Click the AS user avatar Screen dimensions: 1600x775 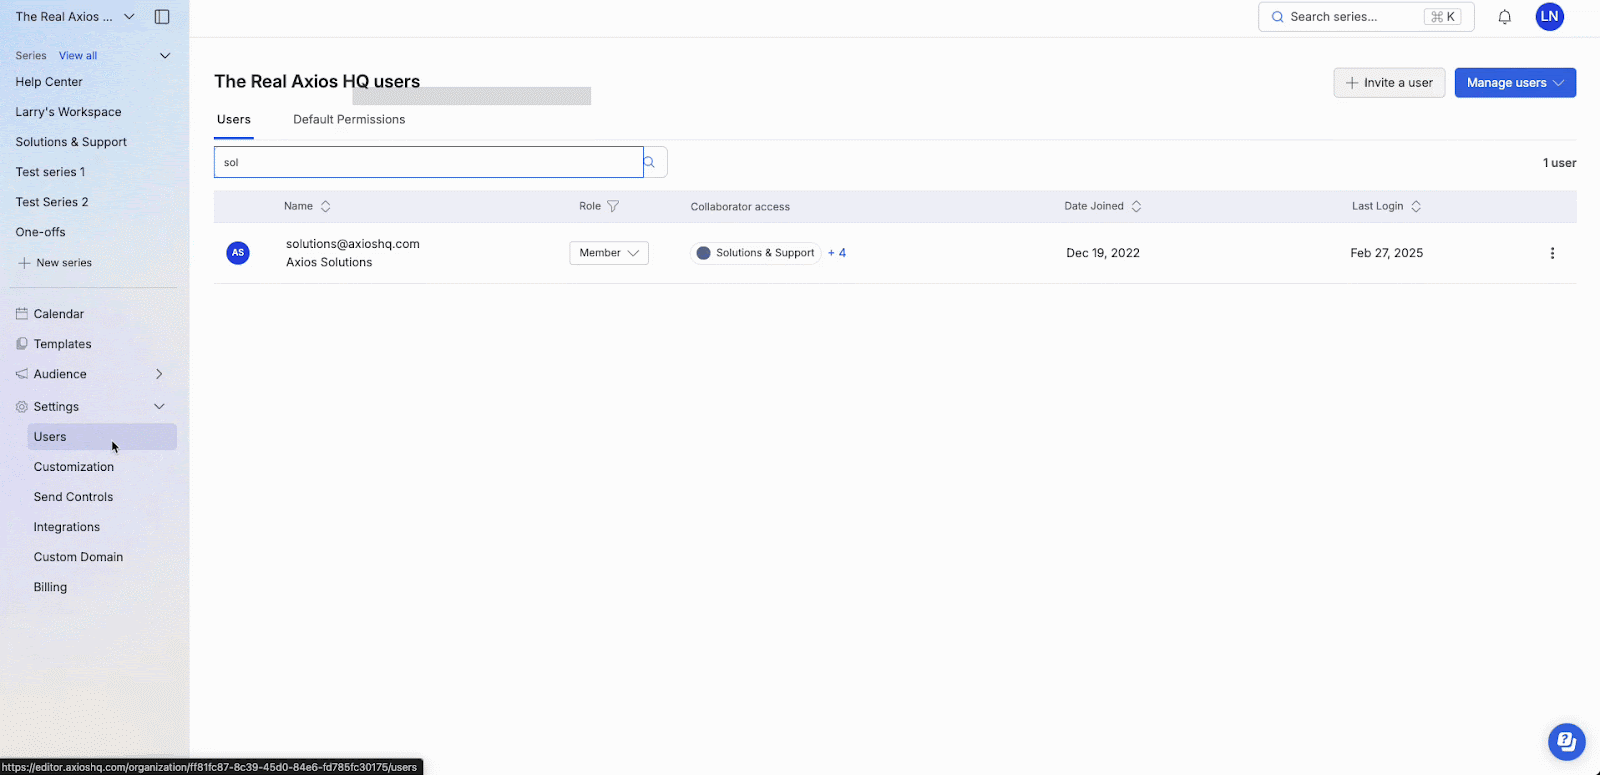point(238,253)
